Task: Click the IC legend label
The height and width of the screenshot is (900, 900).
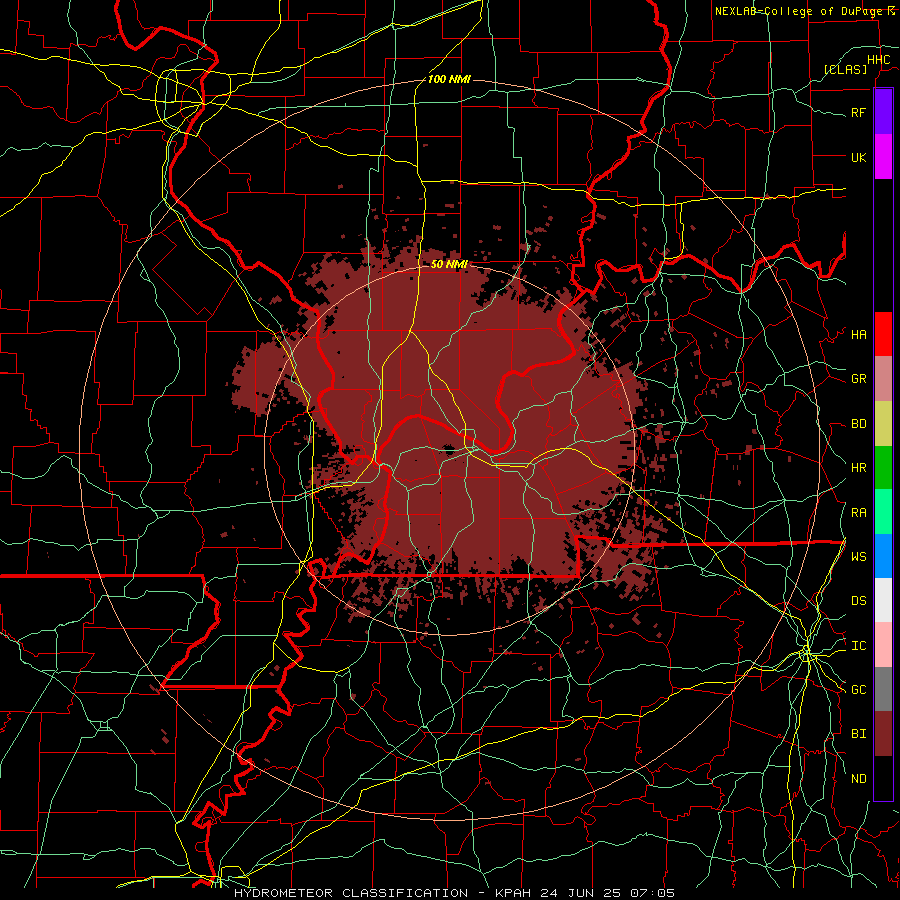Action: pyautogui.click(x=858, y=646)
